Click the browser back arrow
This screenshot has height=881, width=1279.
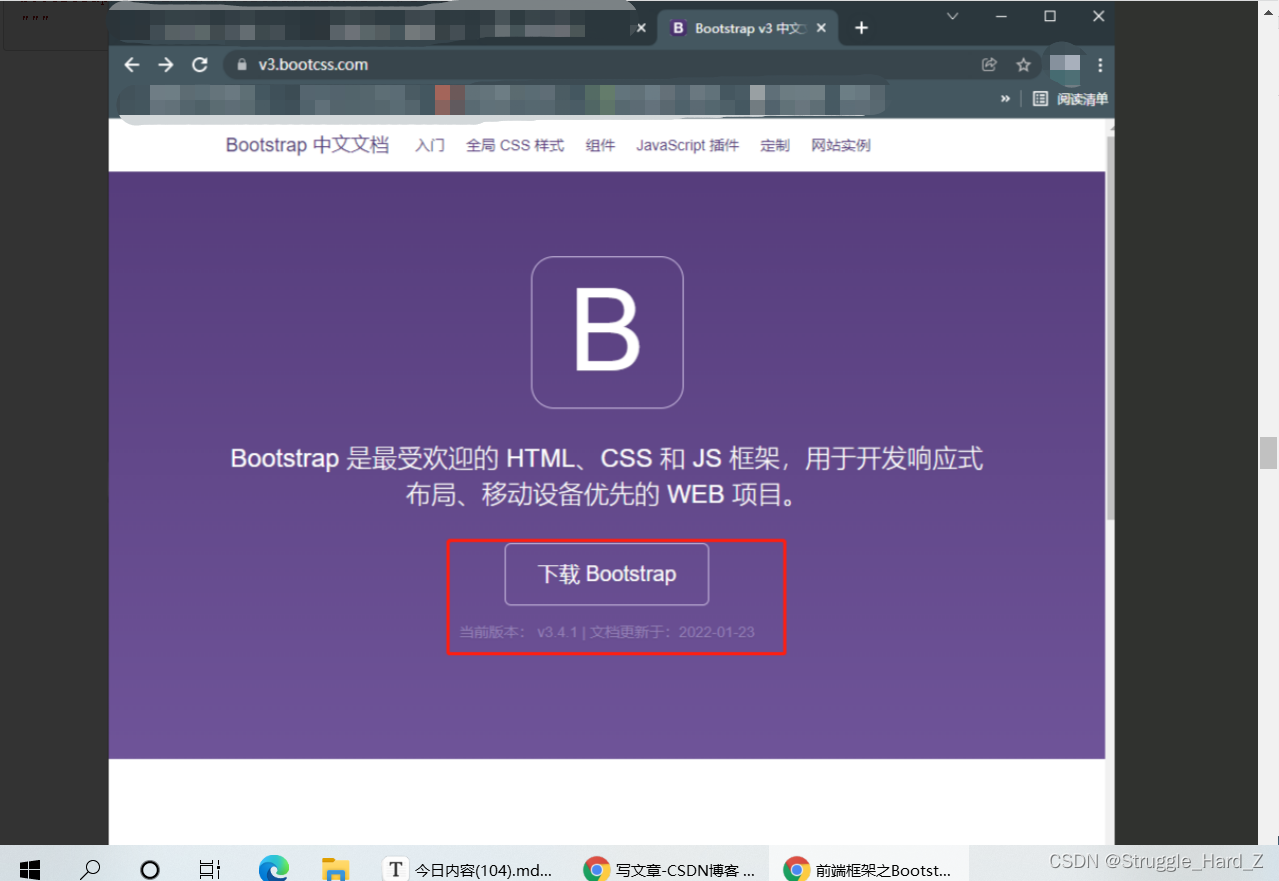pyautogui.click(x=132, y=65)
